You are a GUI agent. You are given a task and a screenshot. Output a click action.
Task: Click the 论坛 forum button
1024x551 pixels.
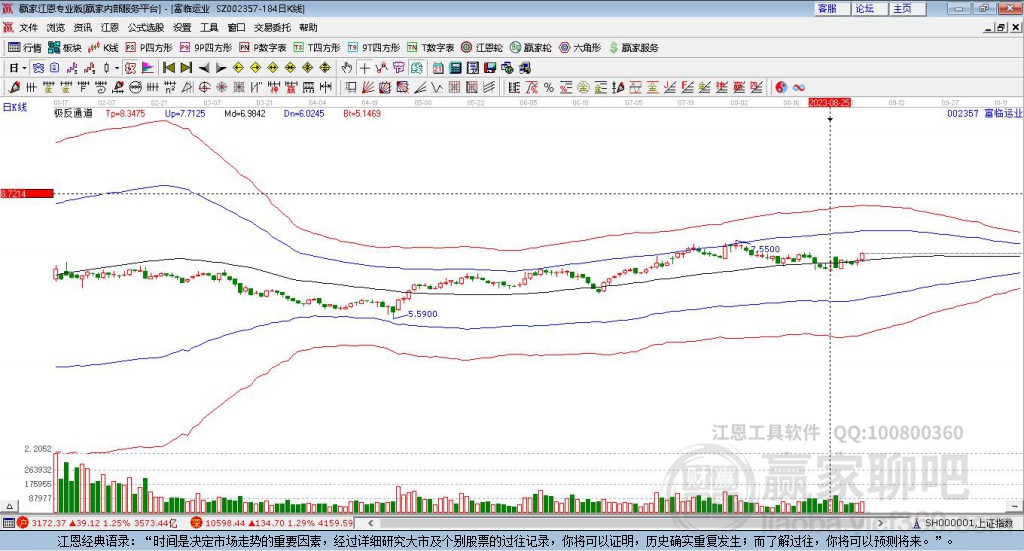[870, 8]
